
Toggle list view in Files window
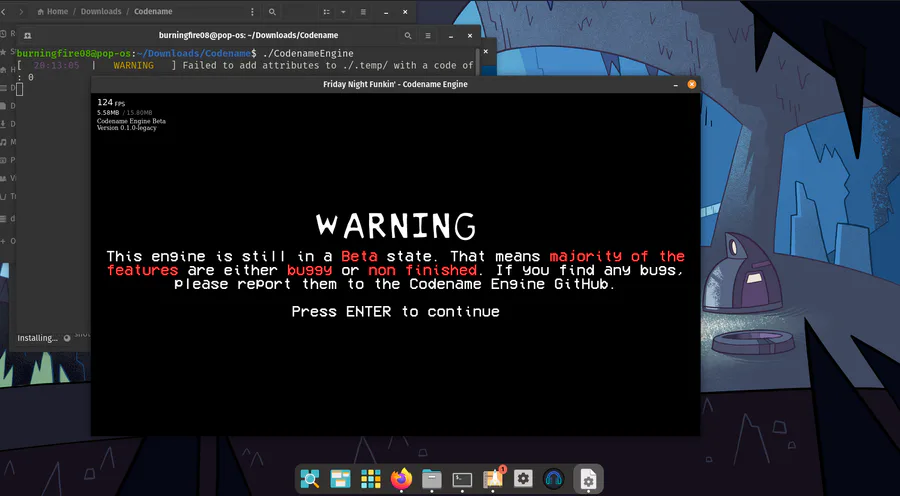pyautogui.click(x=326, y=11)
